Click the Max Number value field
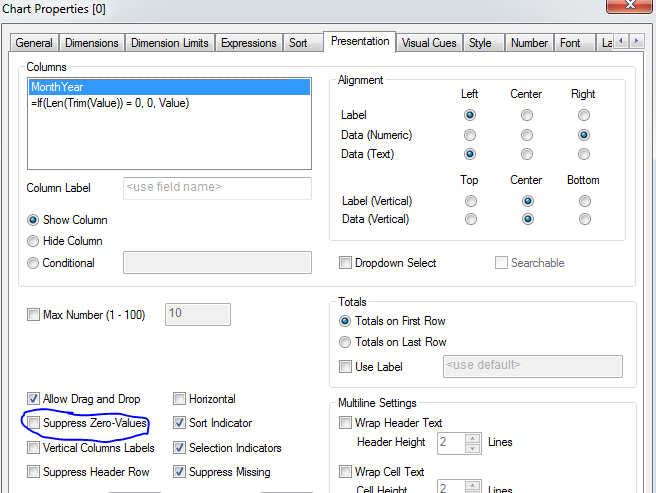Screen dimensions: 656x493 (198, 314)
